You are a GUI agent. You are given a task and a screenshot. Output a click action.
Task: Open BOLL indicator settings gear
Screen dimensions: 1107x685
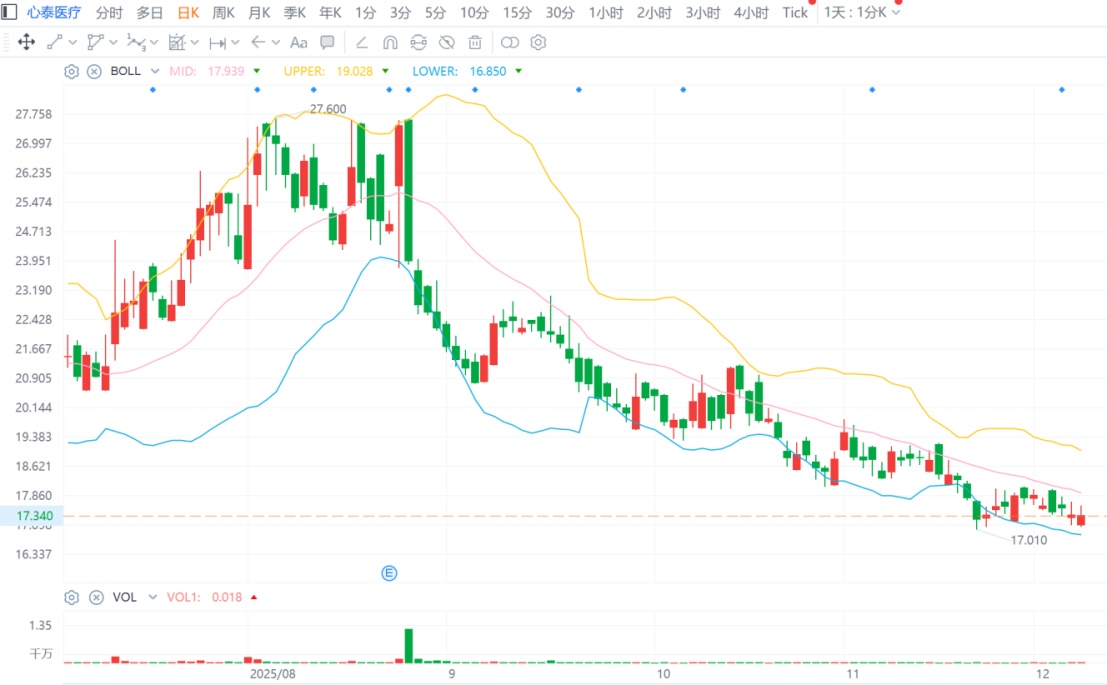(71, 71)
